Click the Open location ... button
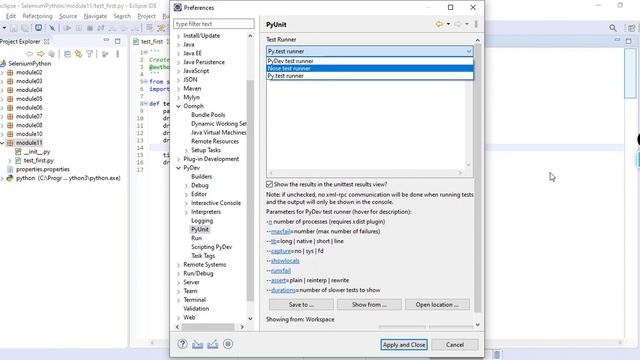 [437, 304]
